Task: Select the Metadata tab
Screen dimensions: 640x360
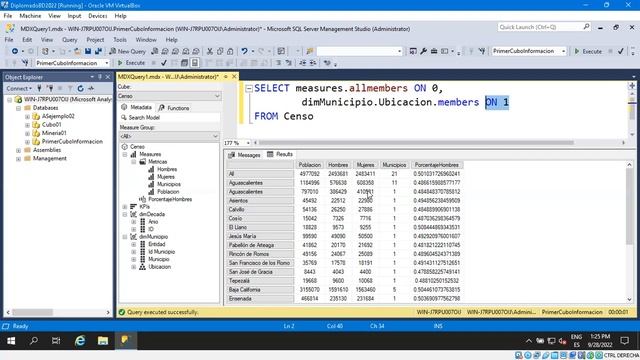Action: click(137, 107)
